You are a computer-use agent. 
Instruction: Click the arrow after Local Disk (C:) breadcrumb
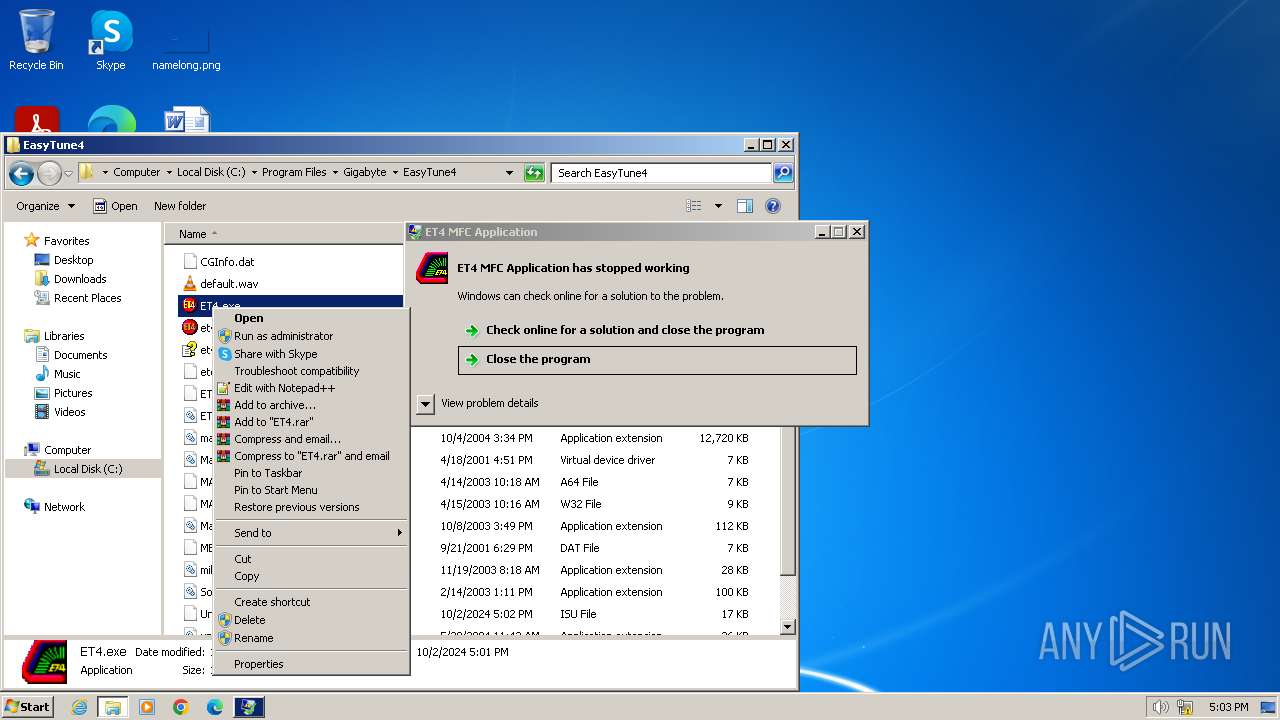click(x=254, y=172)
